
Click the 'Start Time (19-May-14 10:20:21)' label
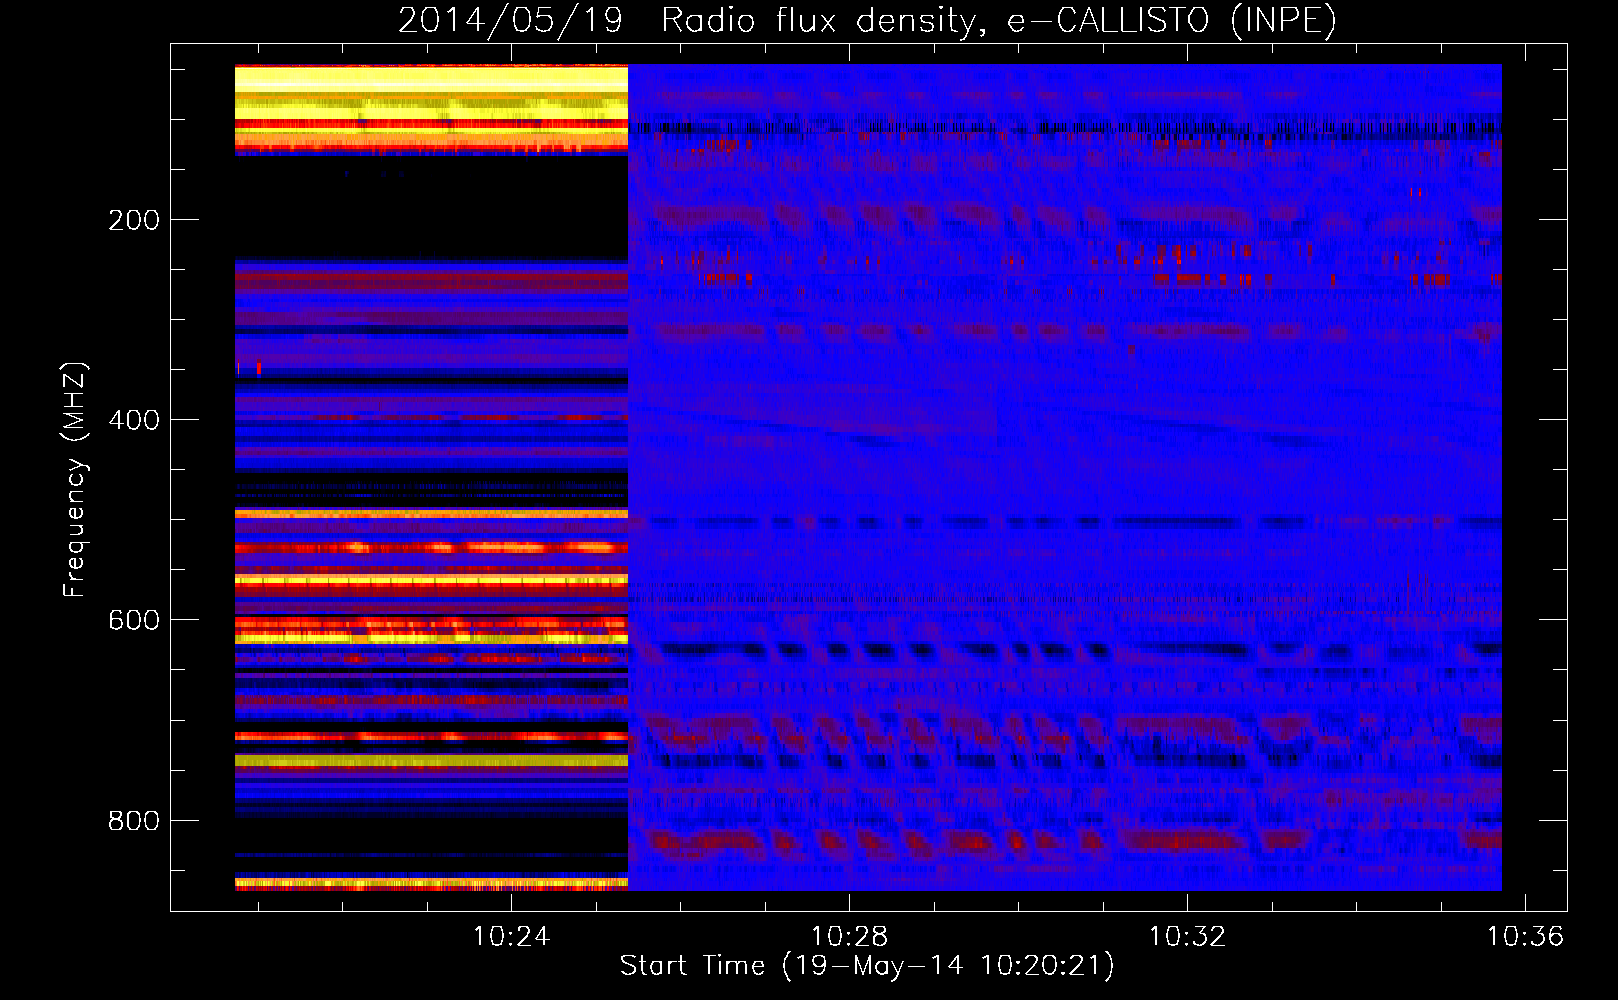[x=867, y=966]
